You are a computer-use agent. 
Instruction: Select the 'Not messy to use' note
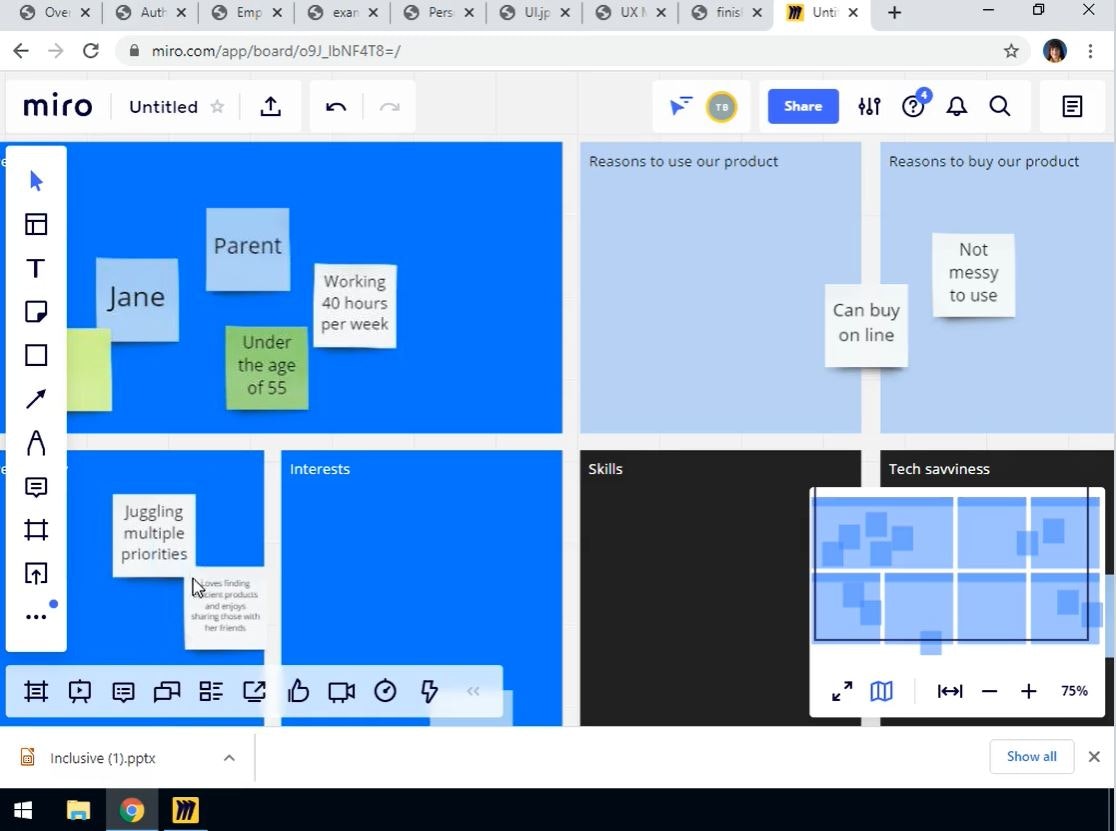tap(973, 275)
